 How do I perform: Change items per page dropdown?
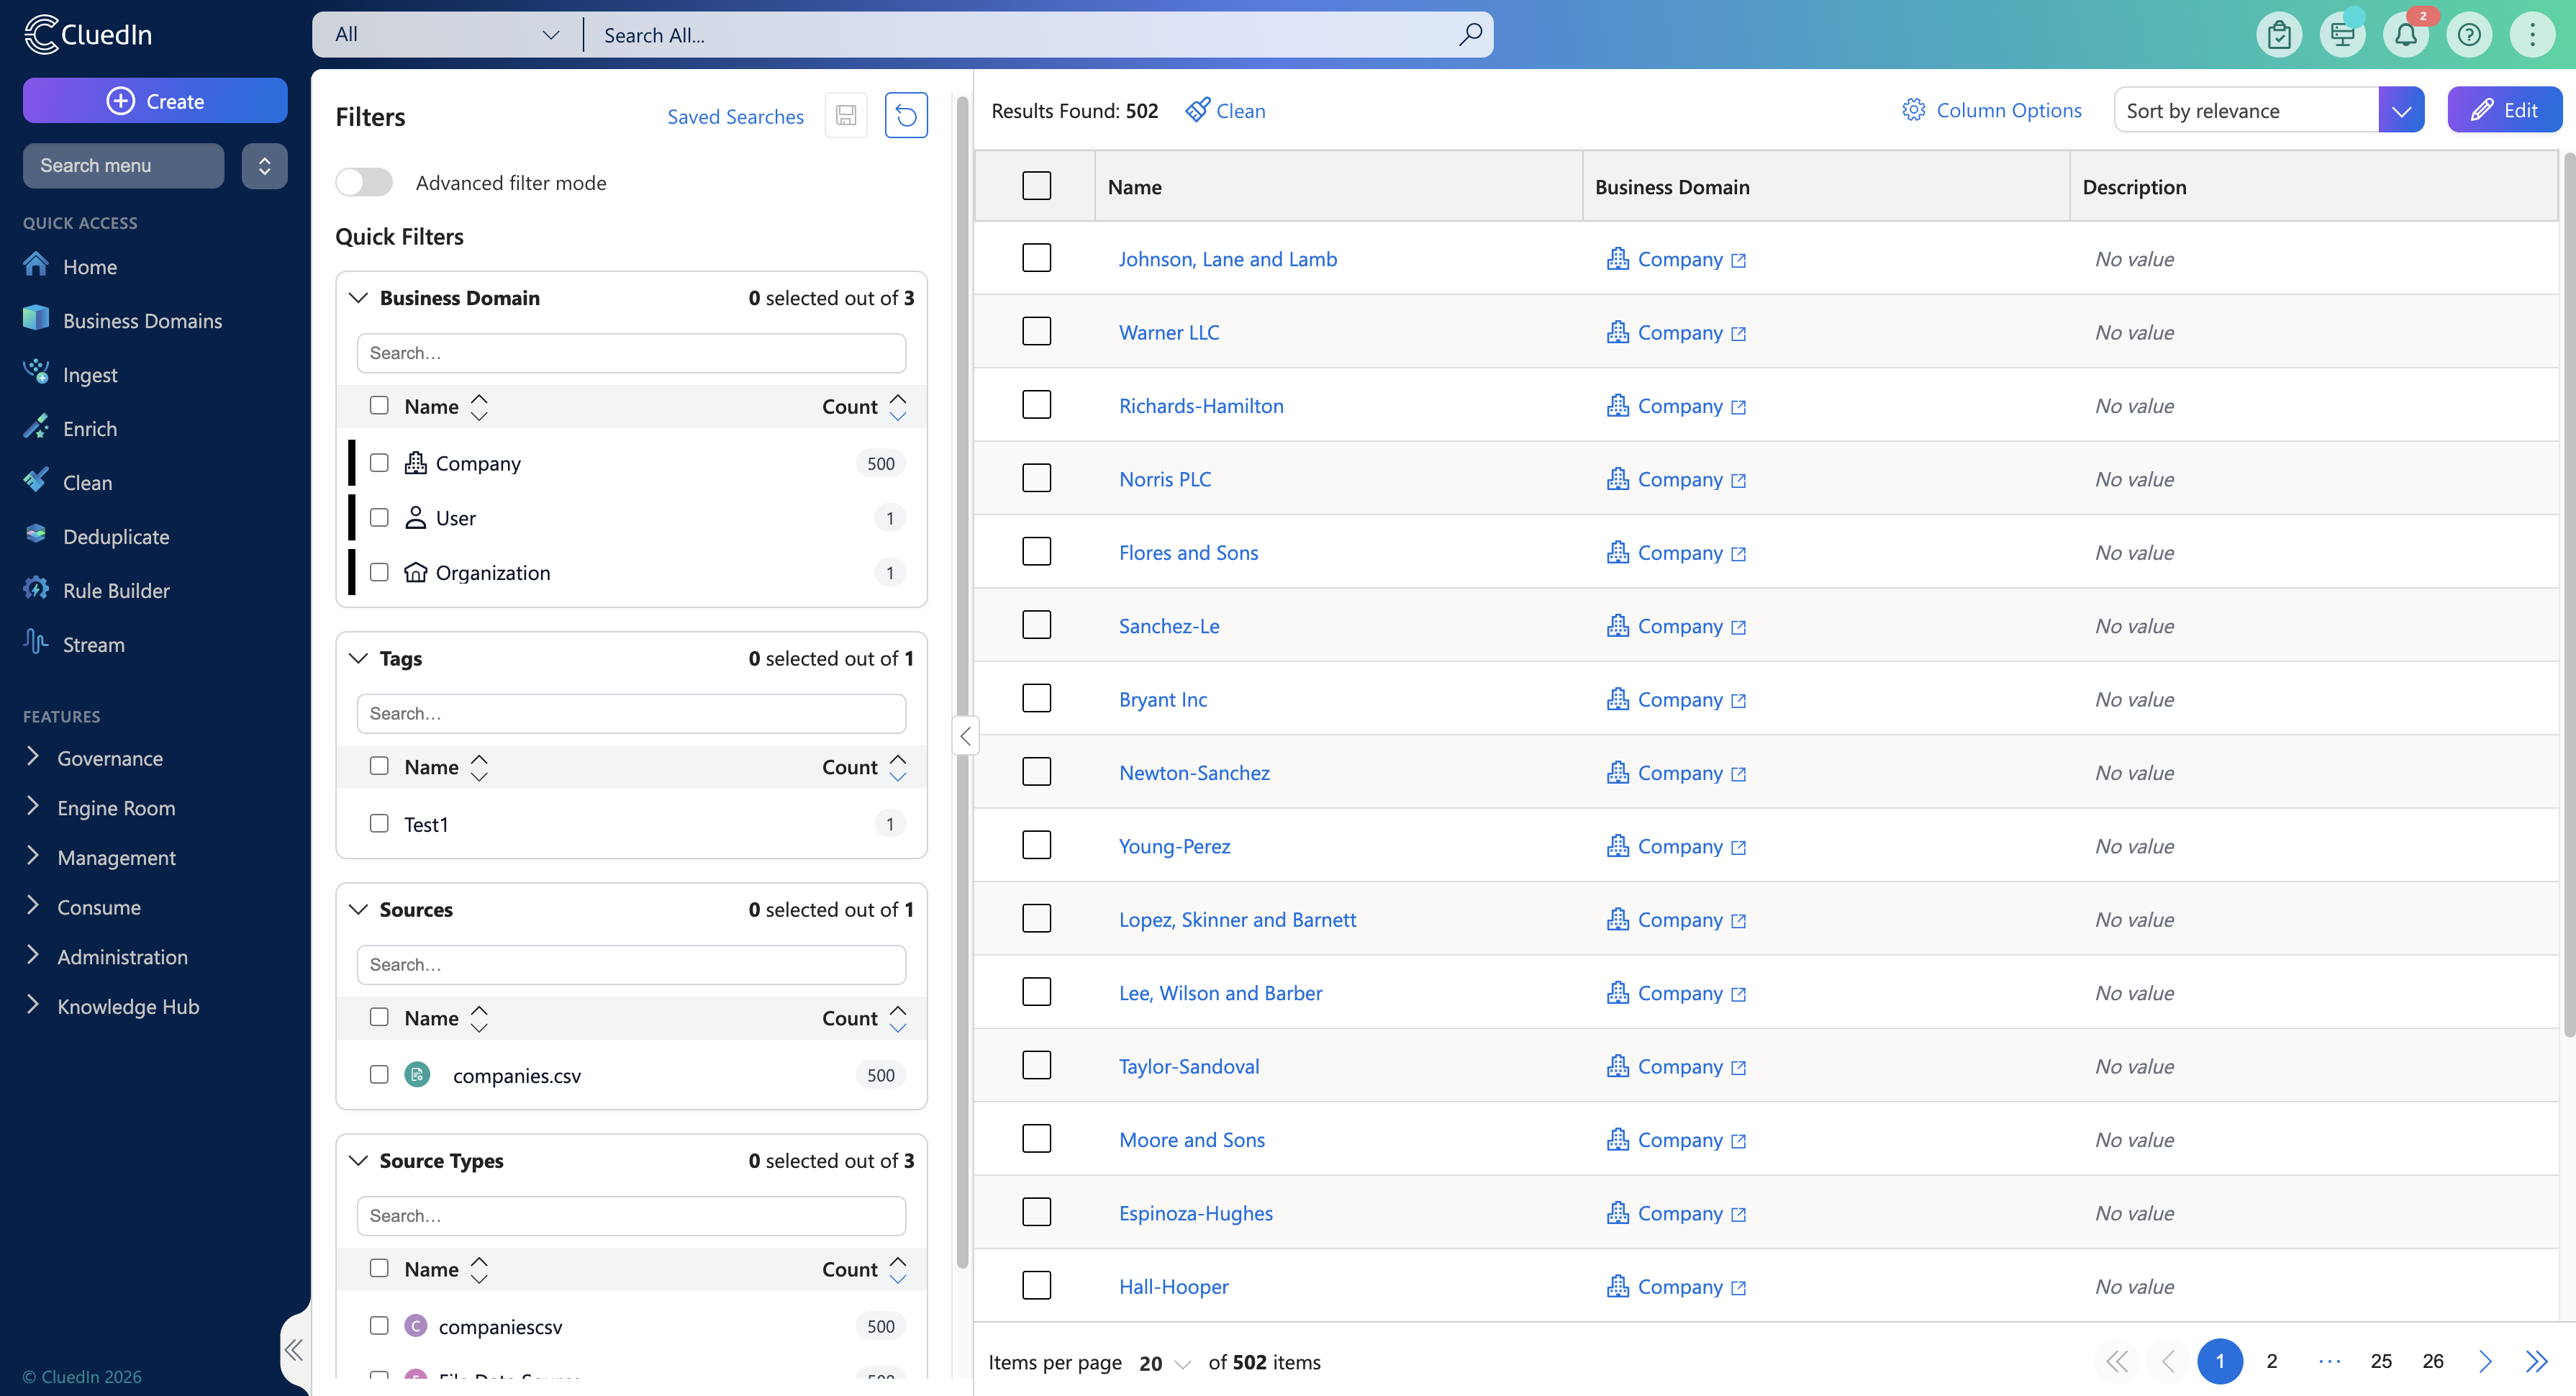tap(1164, 1363)
